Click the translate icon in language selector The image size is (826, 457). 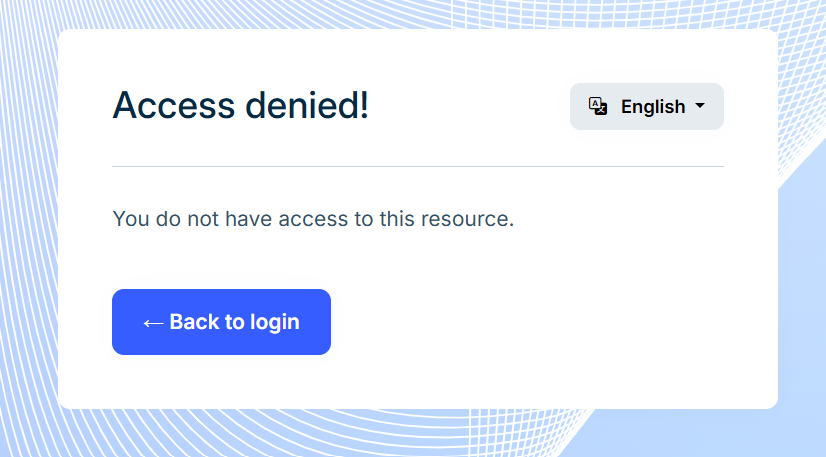pyautogui.click(x=598, y=106)
